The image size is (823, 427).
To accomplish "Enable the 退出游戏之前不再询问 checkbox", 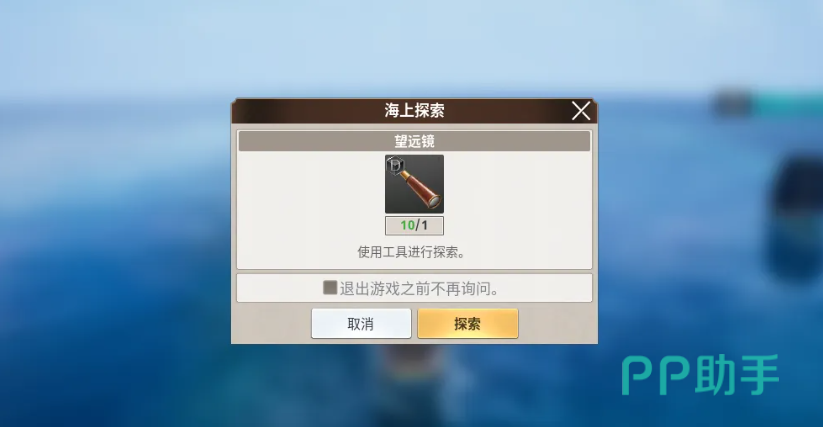I will pos(330,287).
